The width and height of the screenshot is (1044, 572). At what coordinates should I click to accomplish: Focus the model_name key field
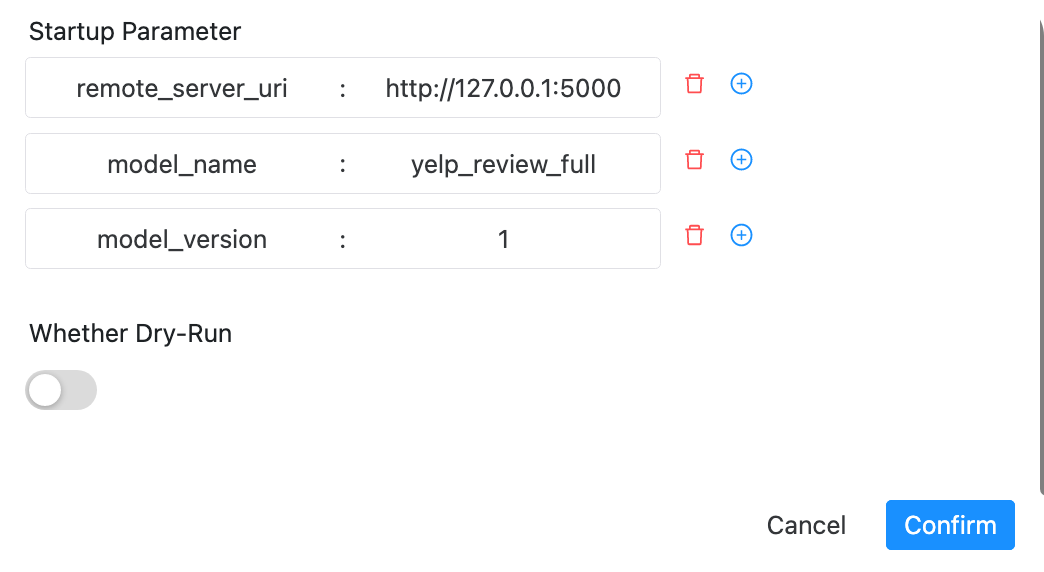tap(182, 164)
